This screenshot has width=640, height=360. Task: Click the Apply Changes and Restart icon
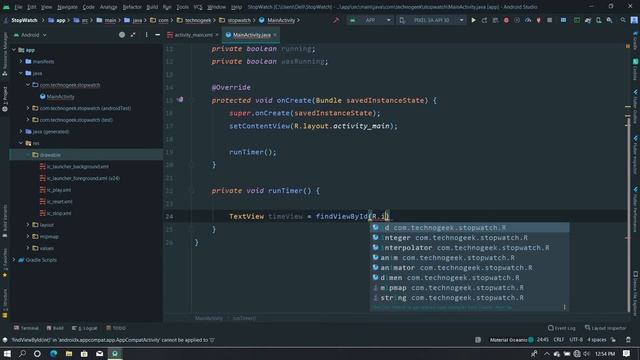coord(484,20)
